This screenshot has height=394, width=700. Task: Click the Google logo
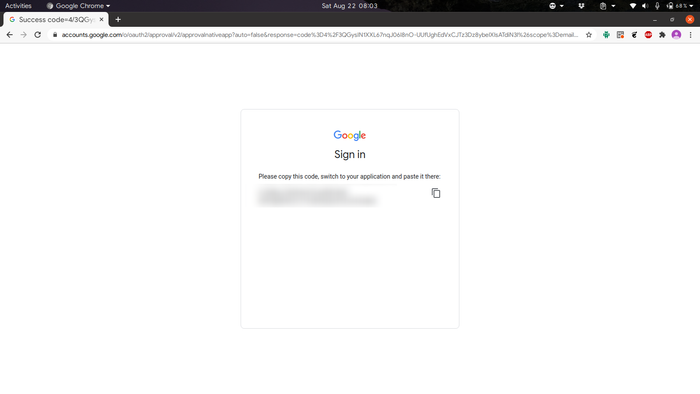click(x=350, y=135)
